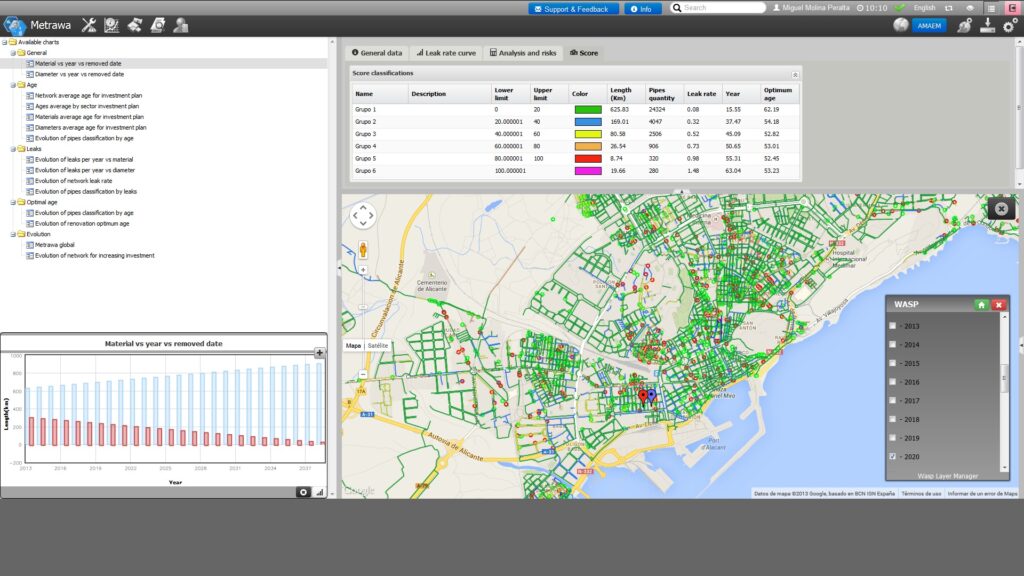Click the magenta color swatch for Grupo 6
The image size is (1024, 576).
tap(588, 171)
